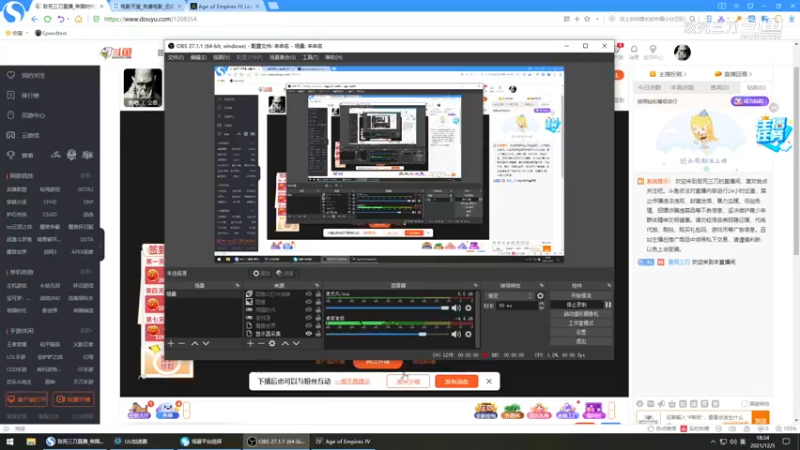Open undo dropdown arrow in browser toolbar
Screen dimensions: 800x450
pos(68,19)
